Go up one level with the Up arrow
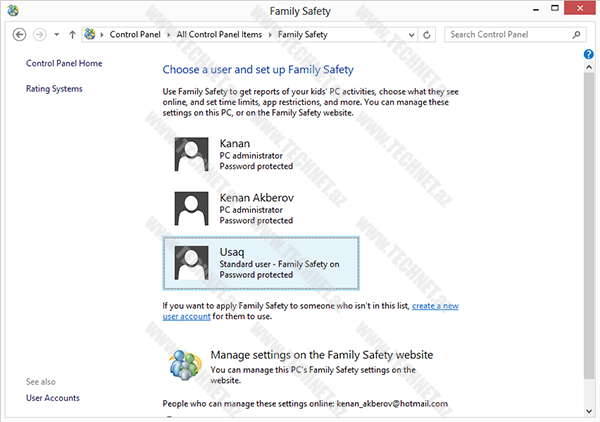600x422 pixels. tap(72, 34)
